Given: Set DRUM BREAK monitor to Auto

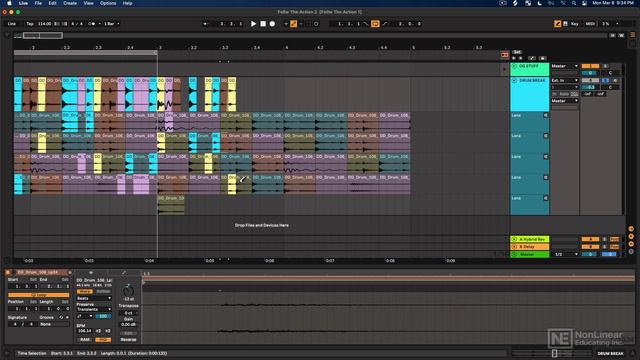Looking at the screenshot, I should [x=564, y=94].
